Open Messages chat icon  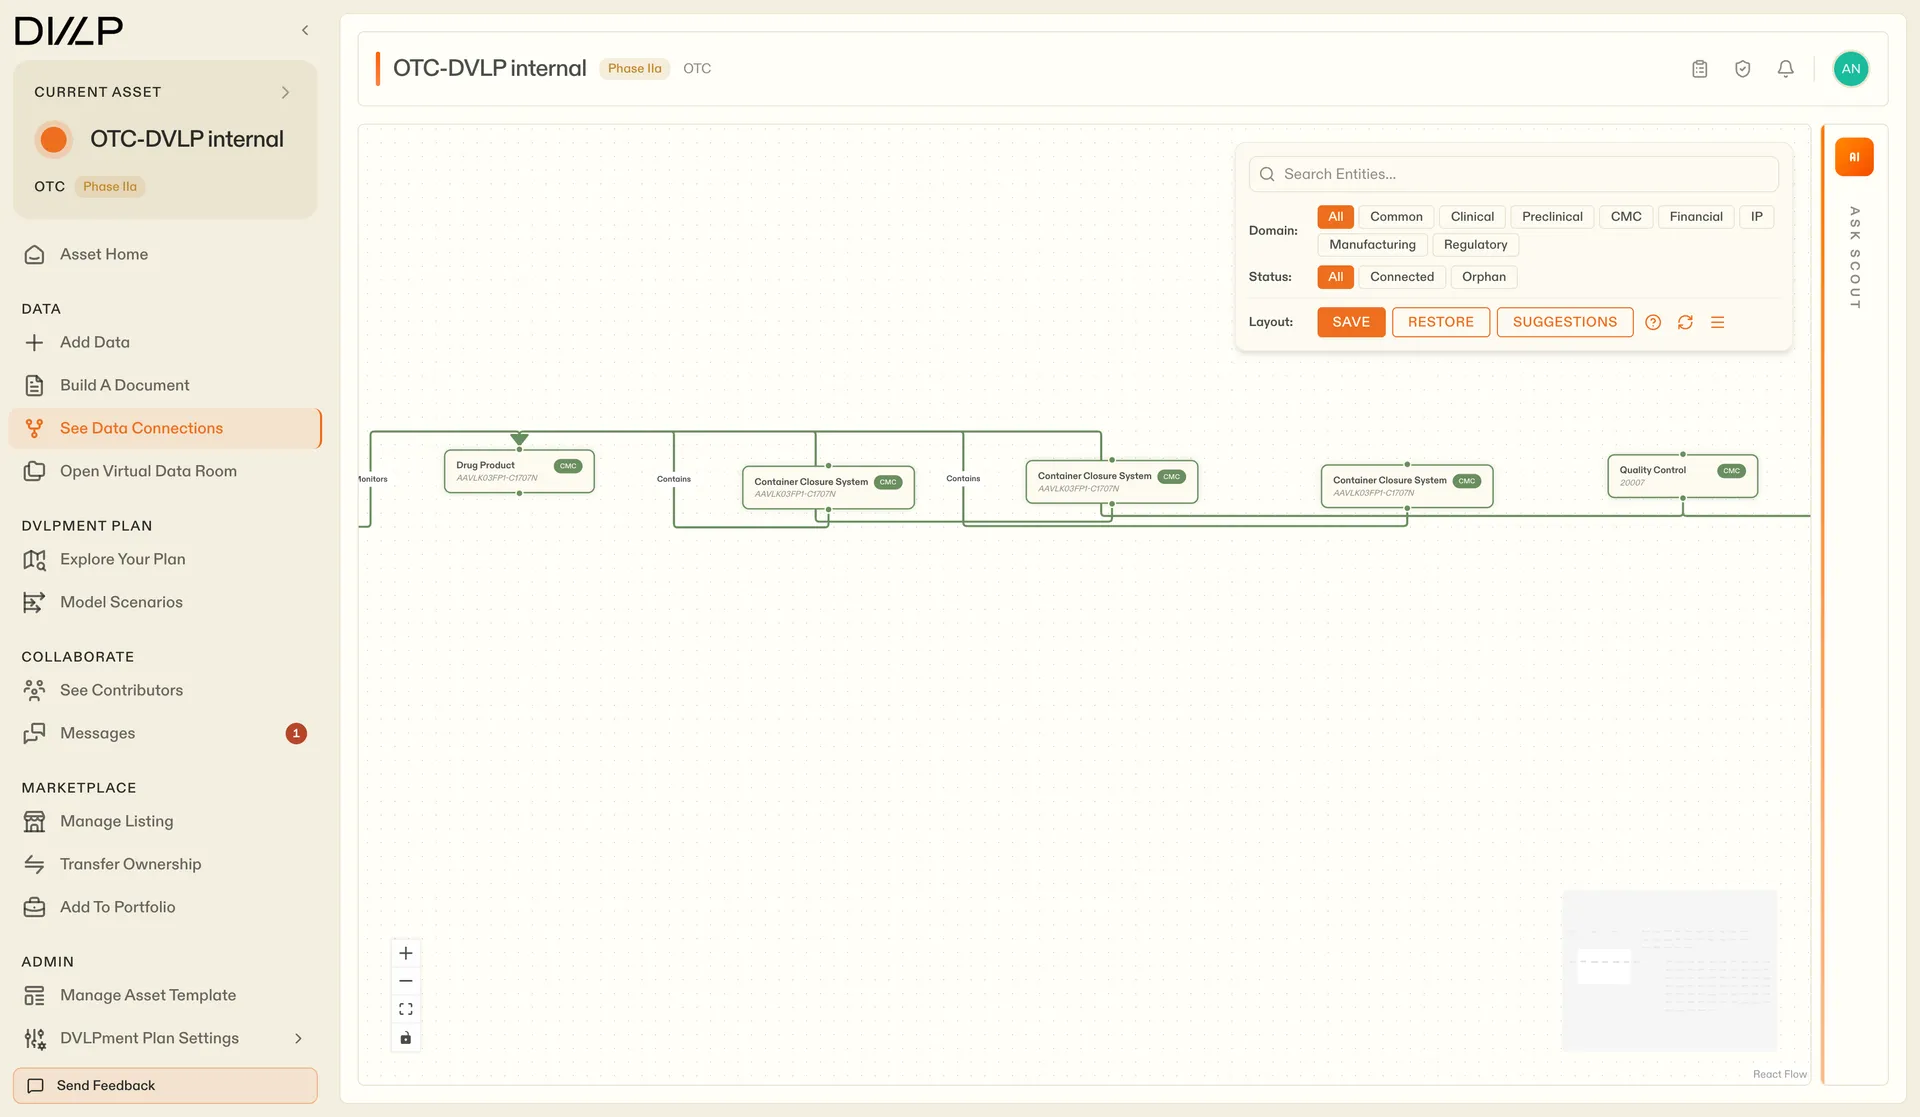34,733
